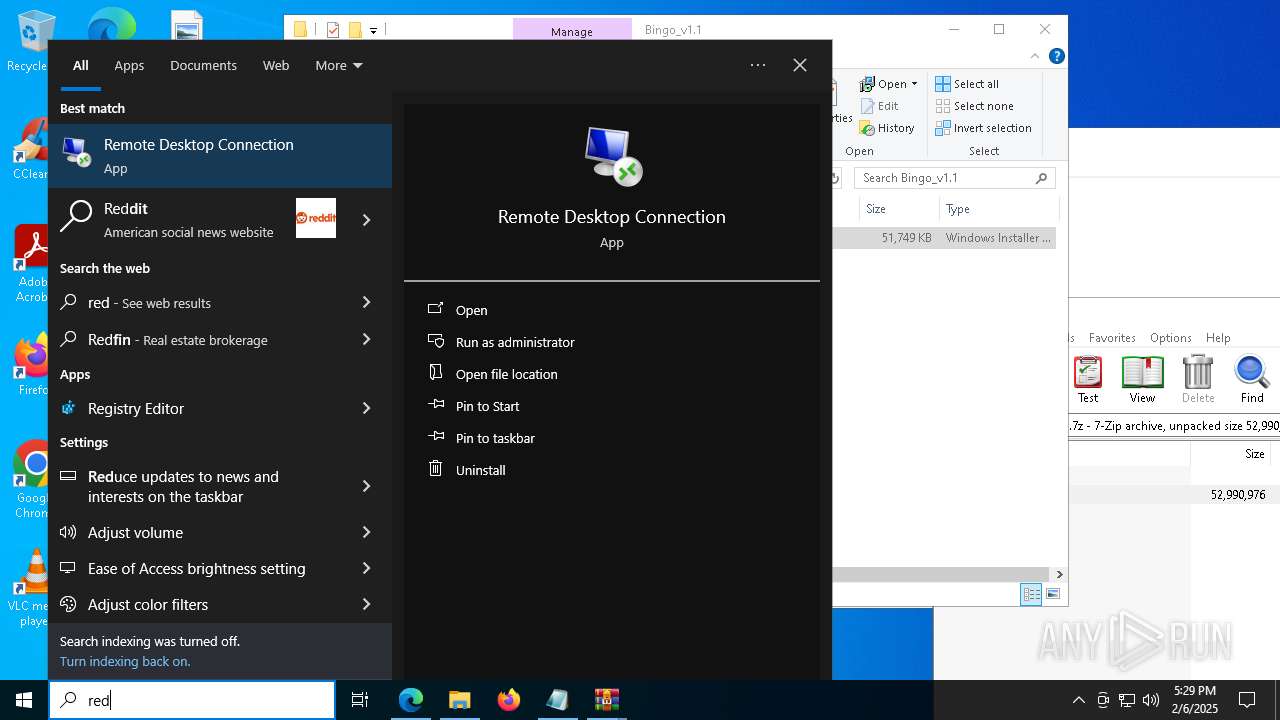Launch Microsoft Edge from the taskbar
The image size is (1280, 720).
[411, 700]
